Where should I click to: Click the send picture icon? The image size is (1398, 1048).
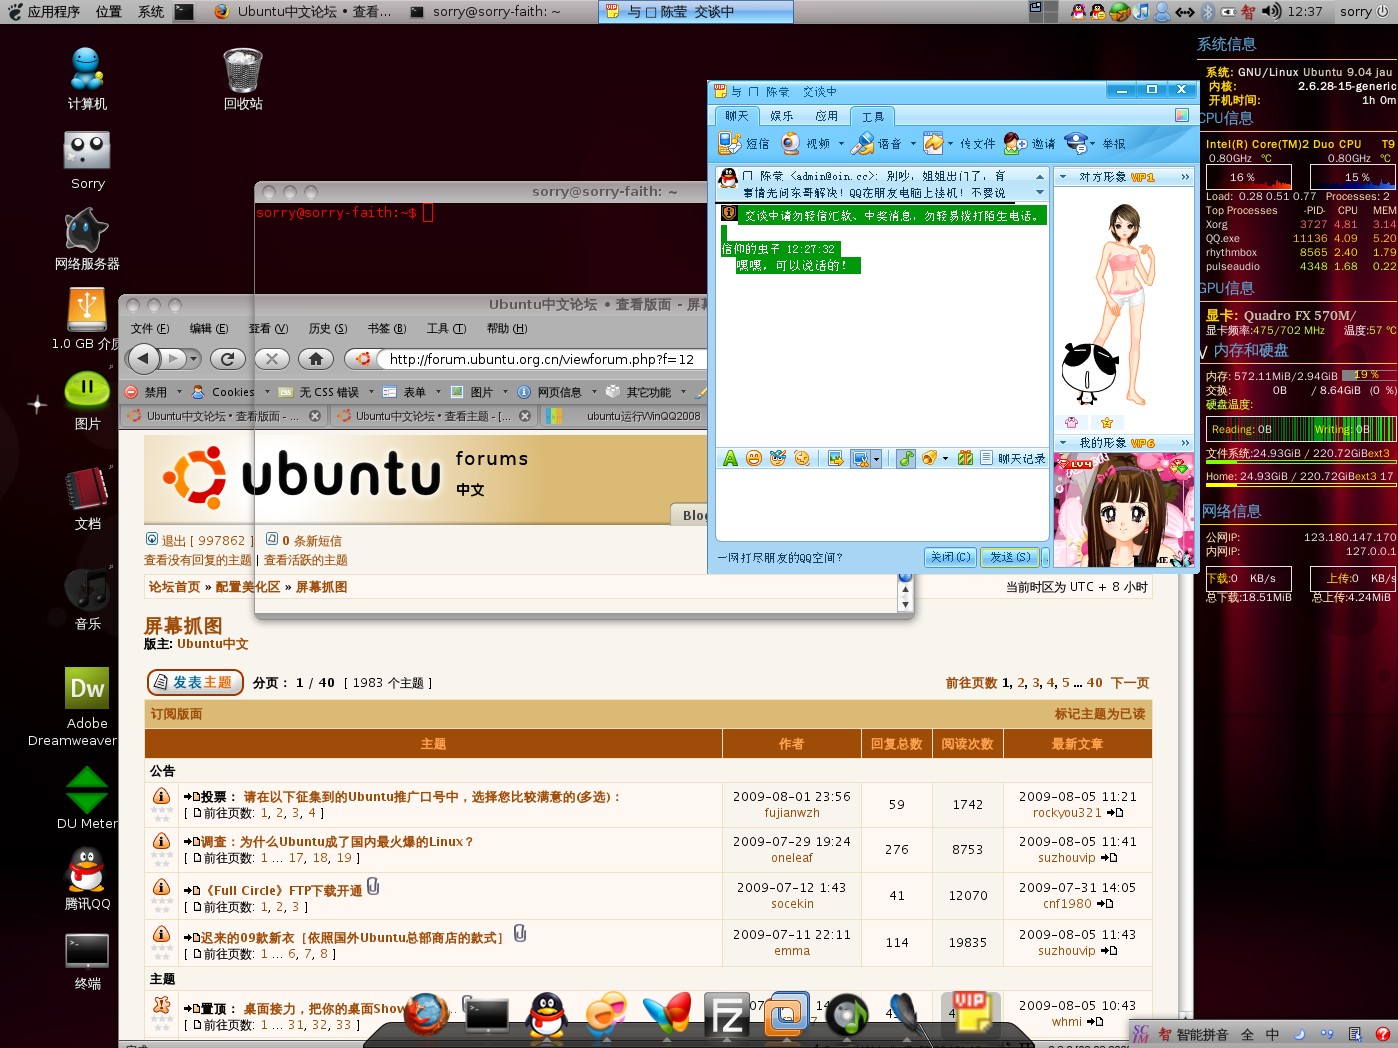coord(836,458)
